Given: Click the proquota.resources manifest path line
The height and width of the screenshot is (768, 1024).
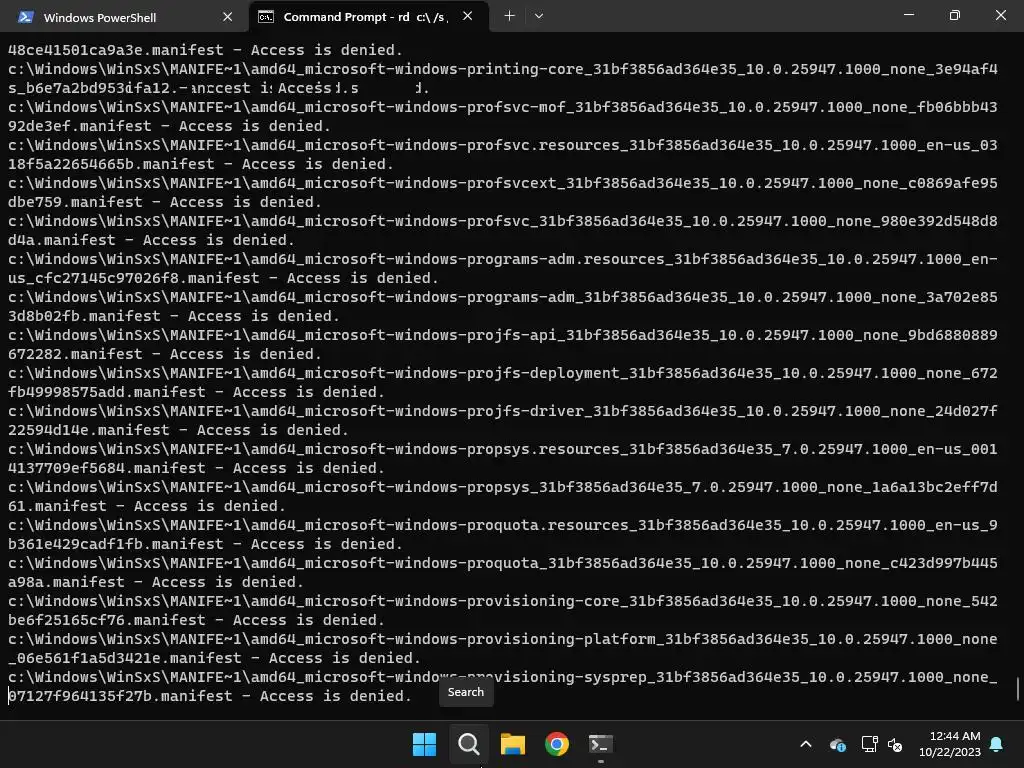Looking at the screenshot, I should click(503, 525).
